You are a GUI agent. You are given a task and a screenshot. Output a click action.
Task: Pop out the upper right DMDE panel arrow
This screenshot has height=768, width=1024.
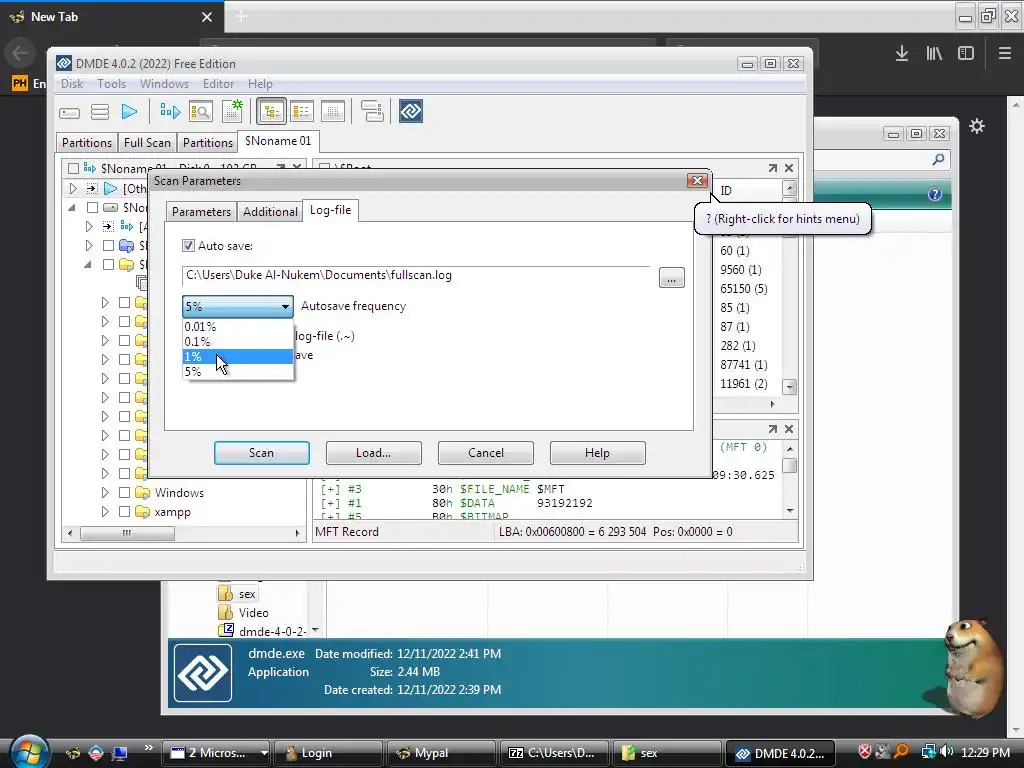tap(773, 168)
